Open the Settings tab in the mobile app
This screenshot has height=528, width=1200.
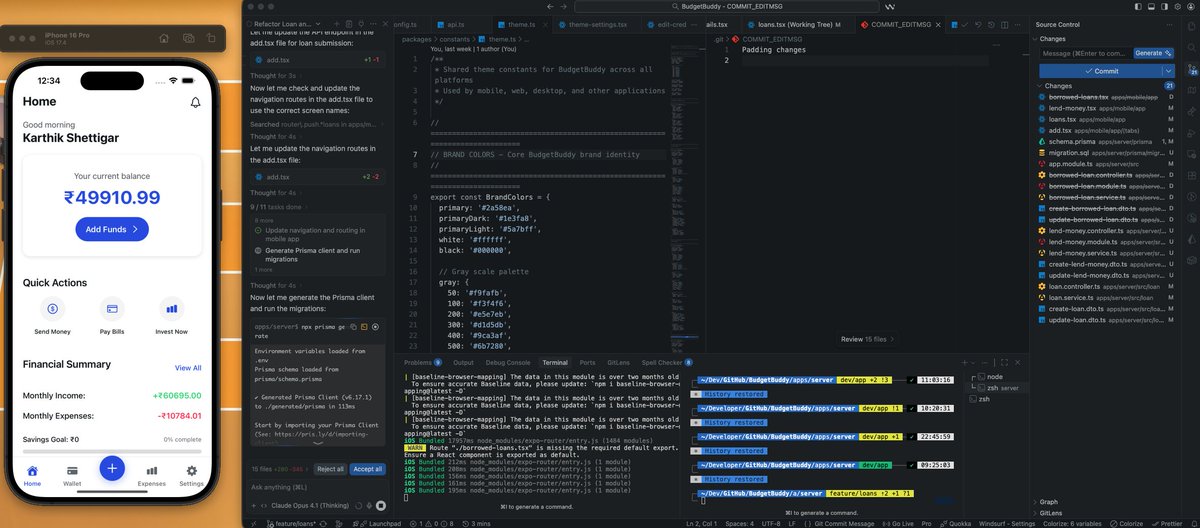(191, 475)
